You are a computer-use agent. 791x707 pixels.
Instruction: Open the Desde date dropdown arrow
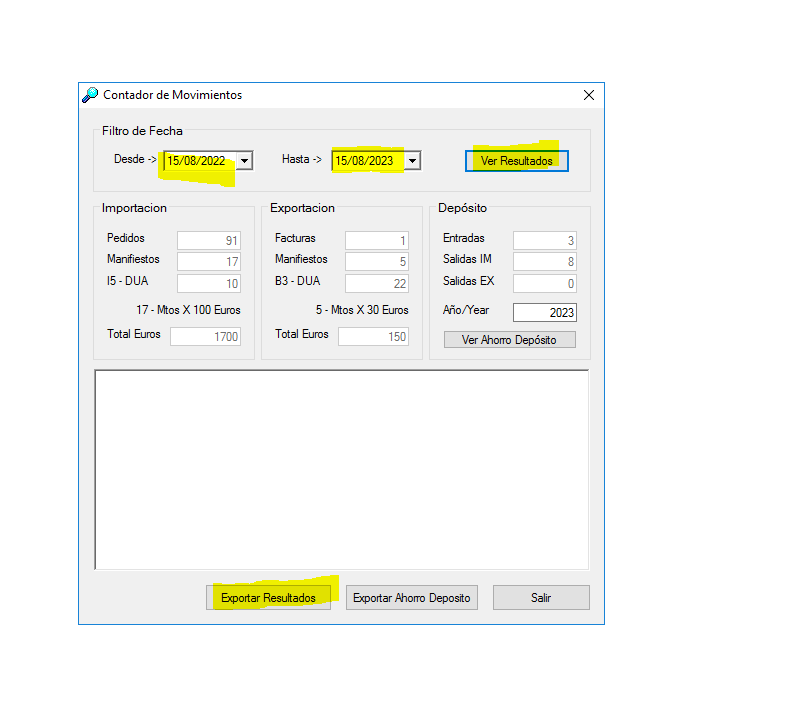[245, 160]
